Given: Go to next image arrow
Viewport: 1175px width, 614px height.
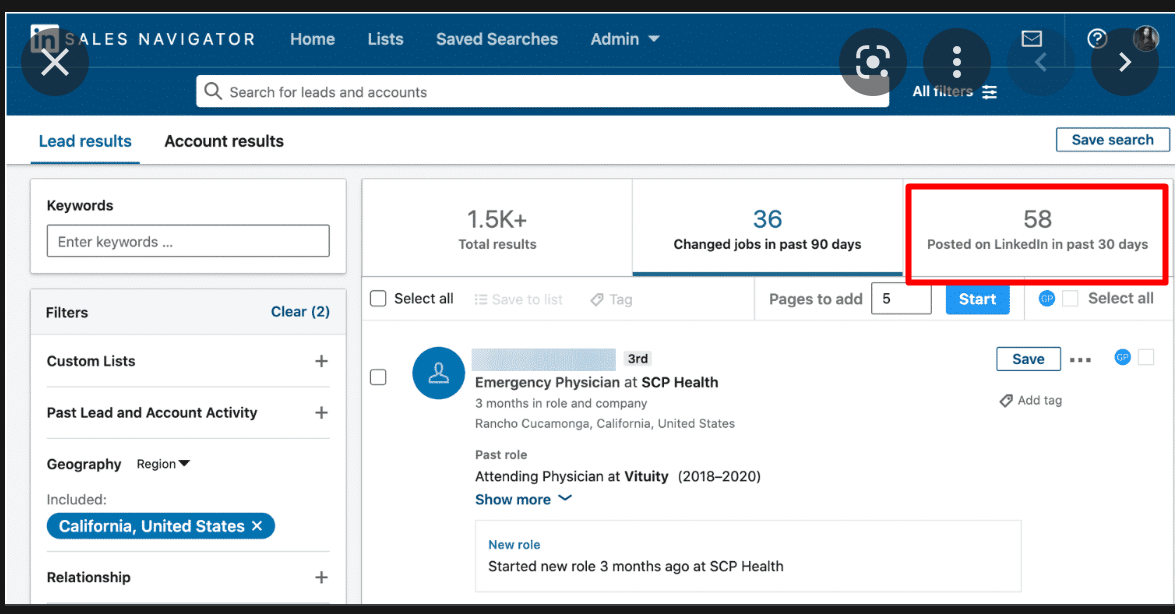Looking at the screenshot, I should click(1124, 63).
